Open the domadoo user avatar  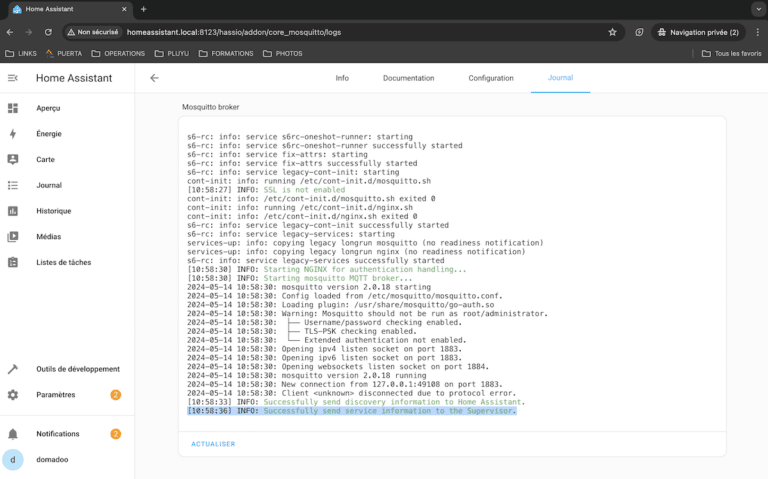[x=13, y=459]
